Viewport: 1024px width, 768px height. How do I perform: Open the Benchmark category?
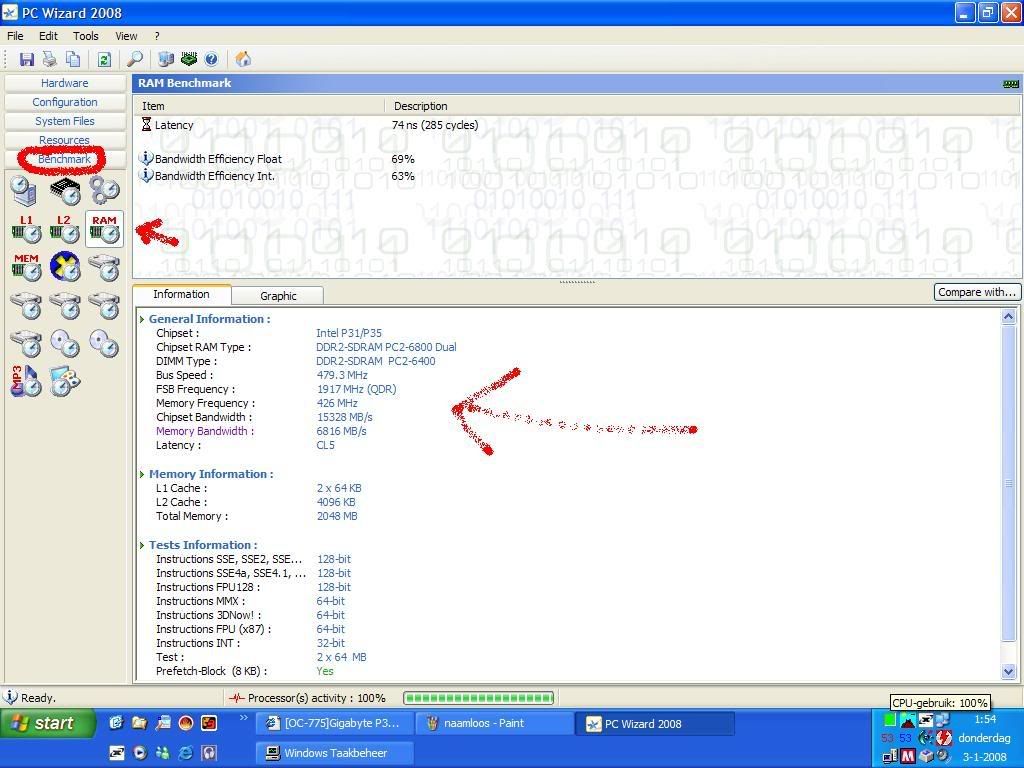point(65,159)
